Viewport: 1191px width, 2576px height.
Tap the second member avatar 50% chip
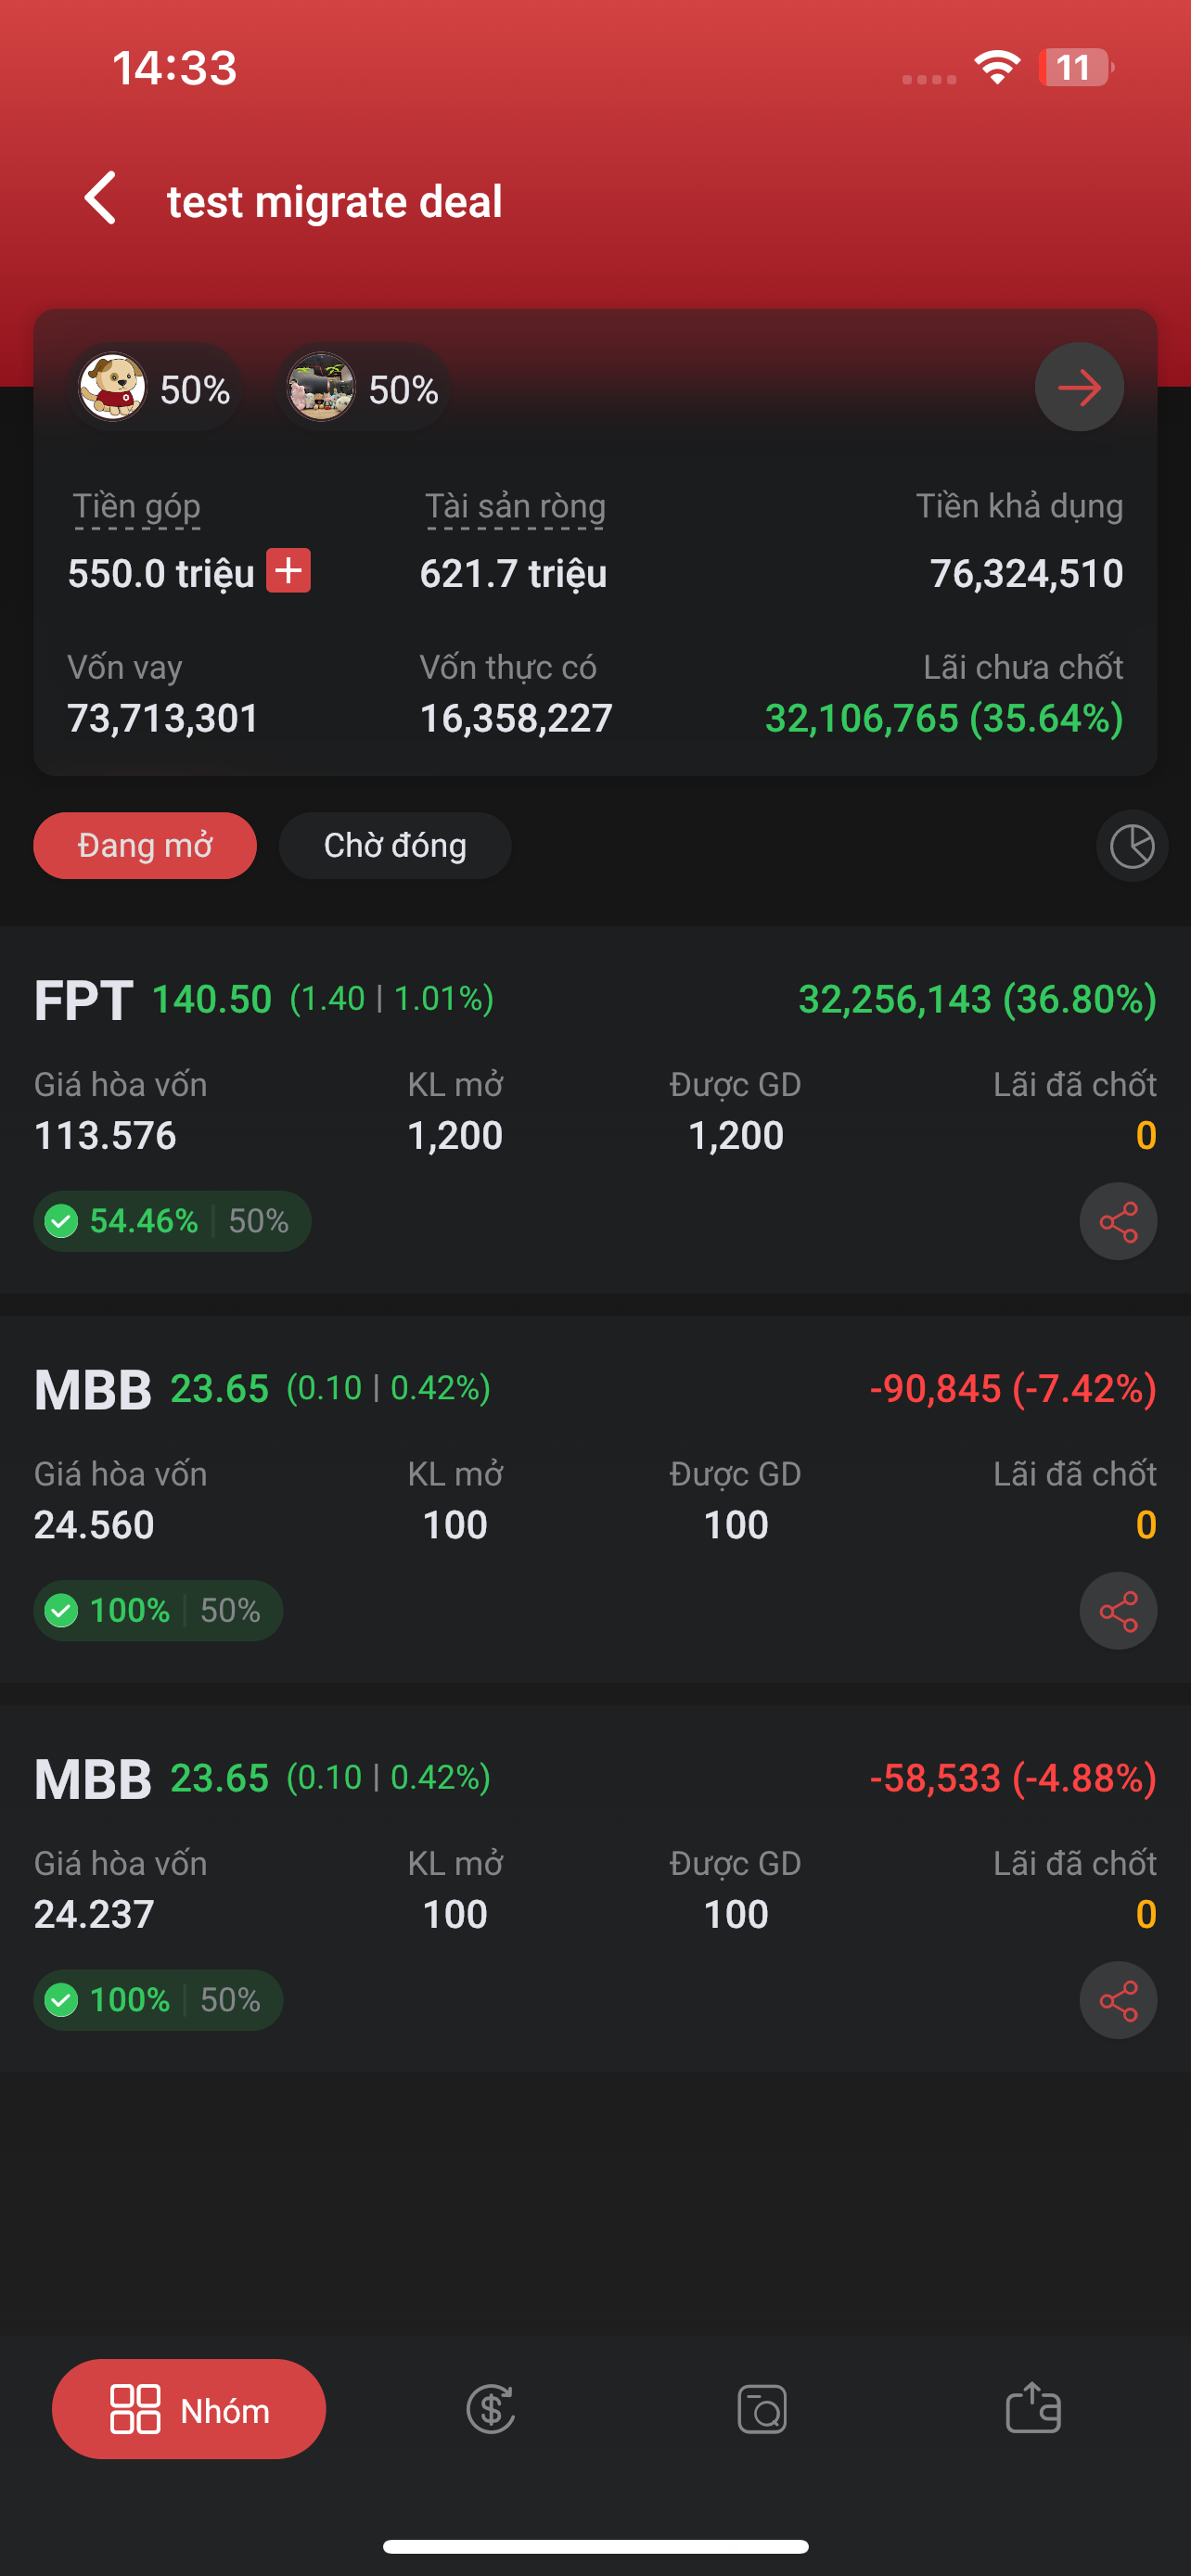point(363,388)
